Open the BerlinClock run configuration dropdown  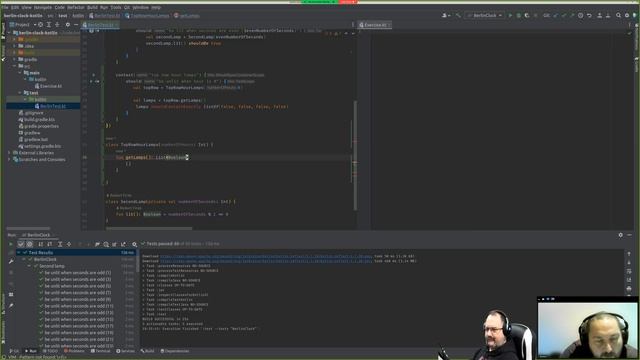point(485,16)
